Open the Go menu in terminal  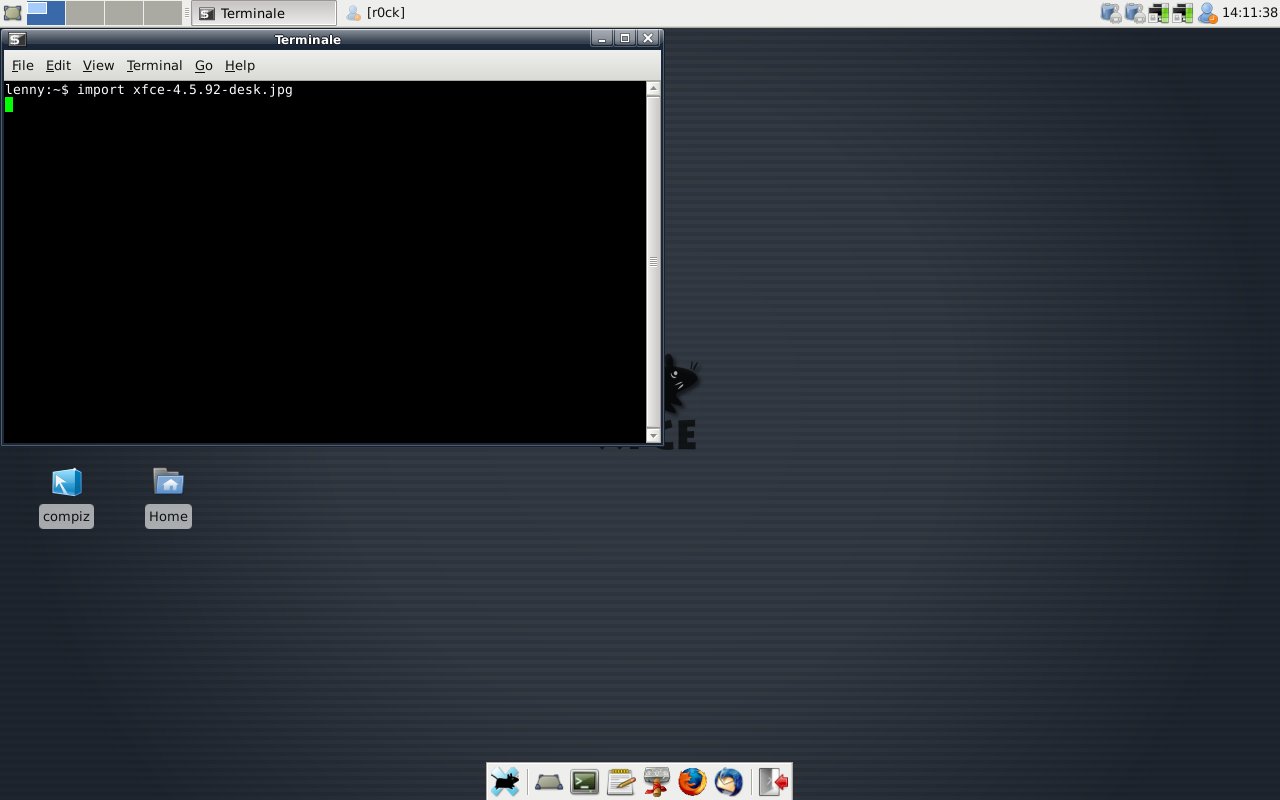(203, 65)
